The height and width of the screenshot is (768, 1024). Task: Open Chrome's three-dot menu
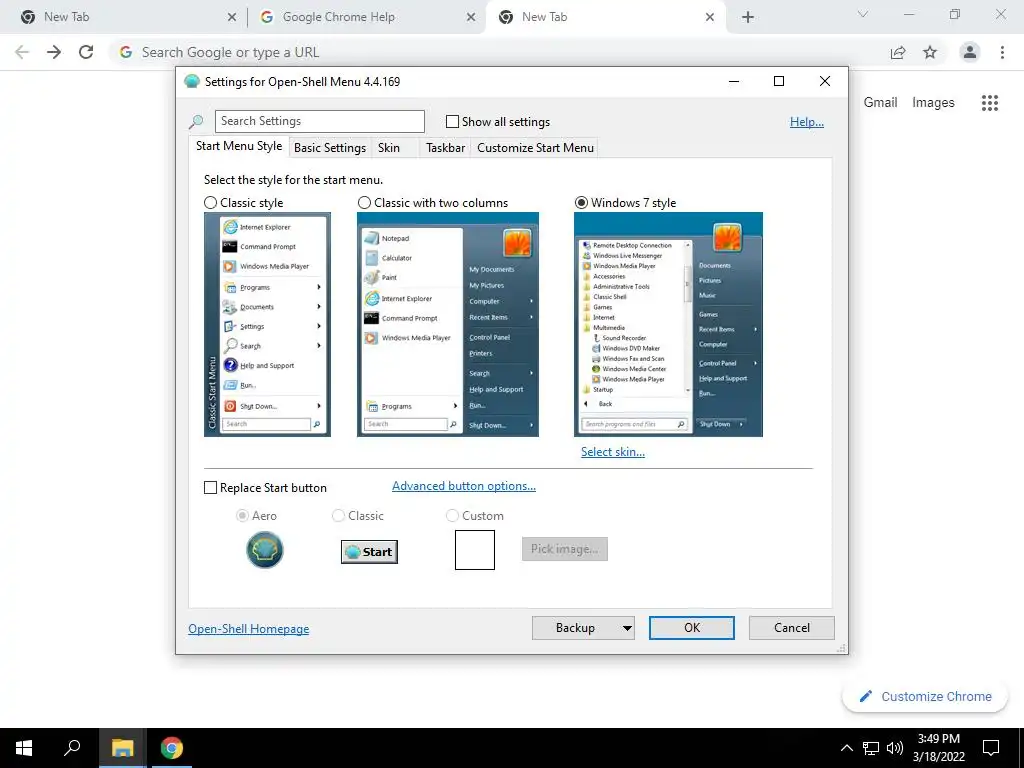point(1002,52)
